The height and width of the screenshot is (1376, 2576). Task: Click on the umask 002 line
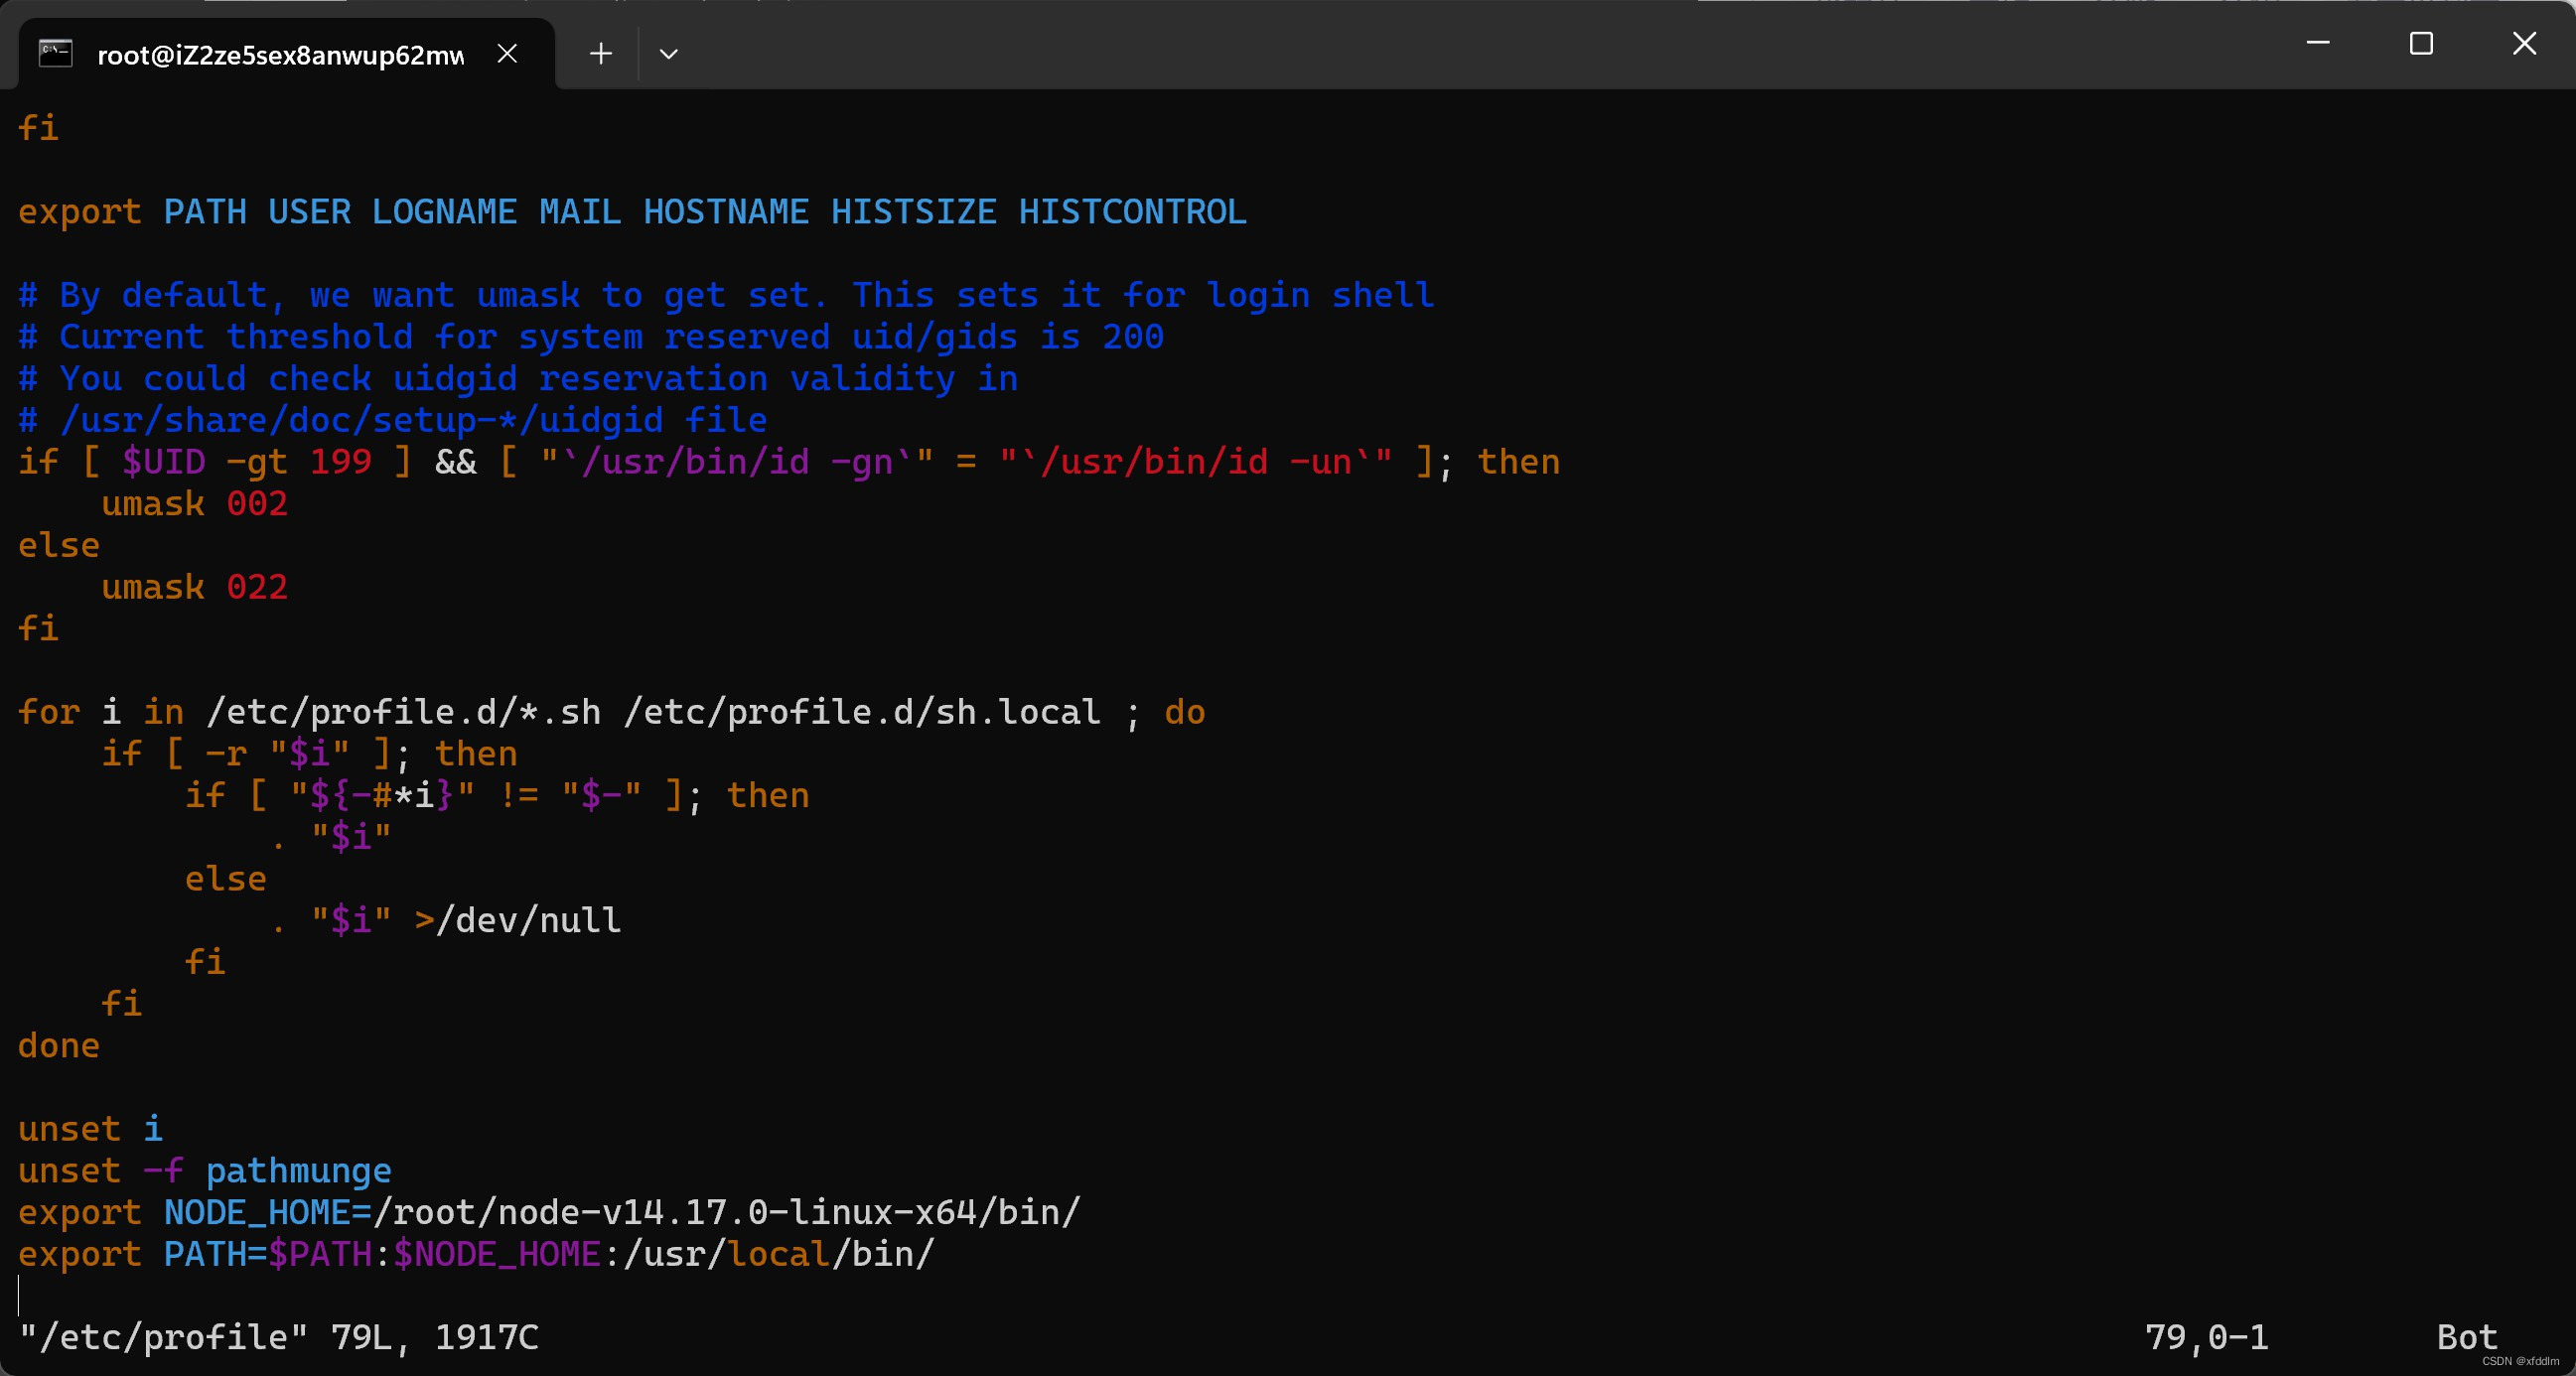pos(191,502)
